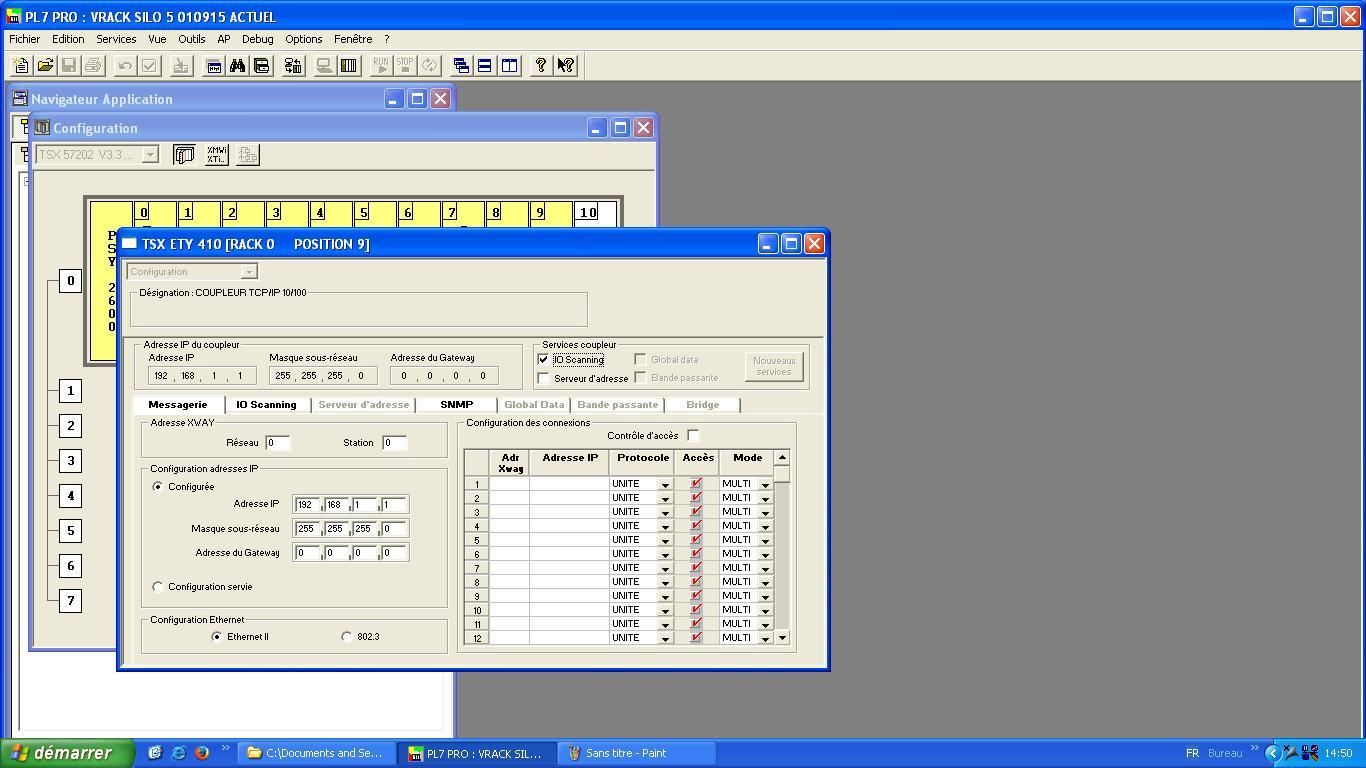Click the cascade windows toolbar icon
This screenshot has width=1366, height=768.
point(461,65)
